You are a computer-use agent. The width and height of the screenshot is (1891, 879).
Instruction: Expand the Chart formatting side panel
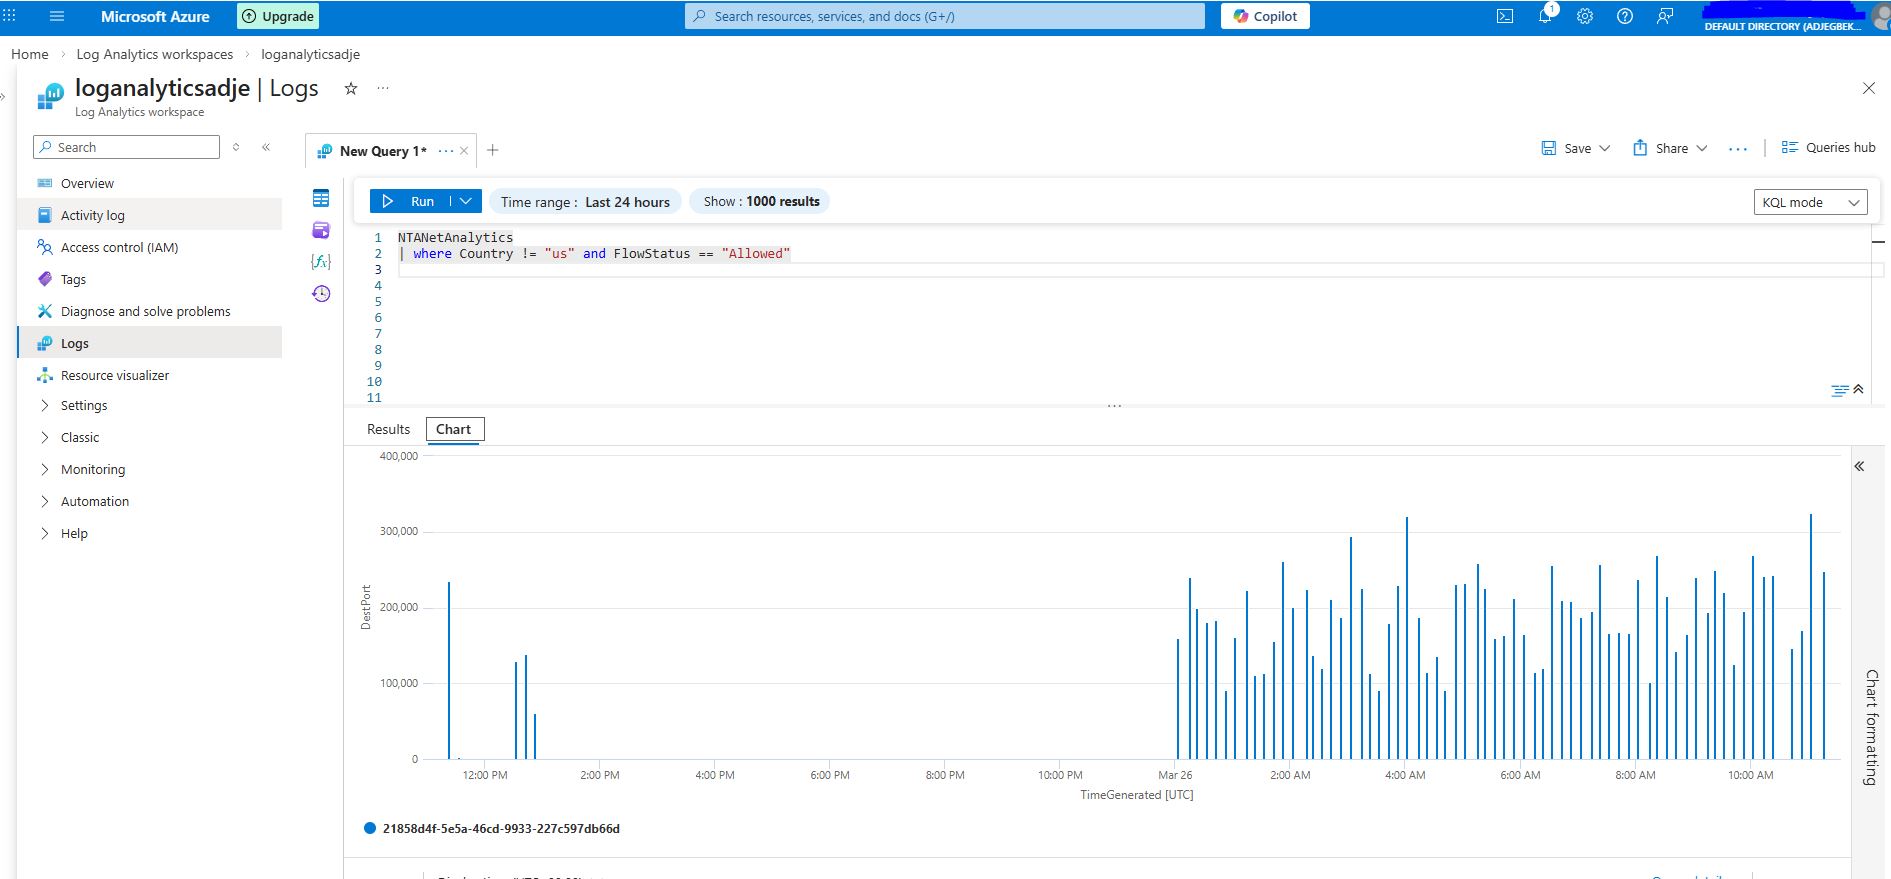point(1860,466)
